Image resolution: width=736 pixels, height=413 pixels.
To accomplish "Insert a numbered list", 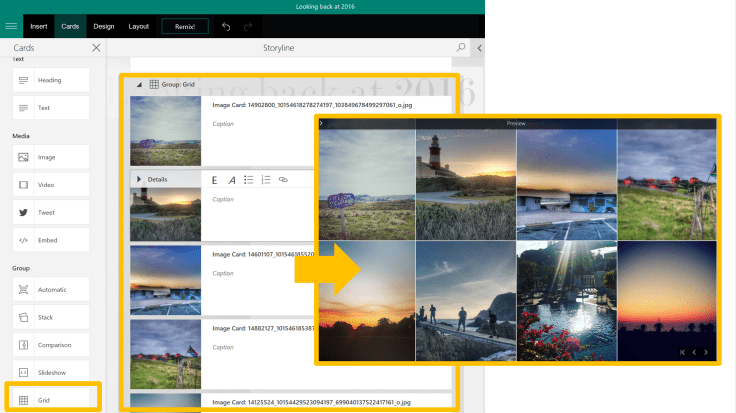I will click(266, 179).
